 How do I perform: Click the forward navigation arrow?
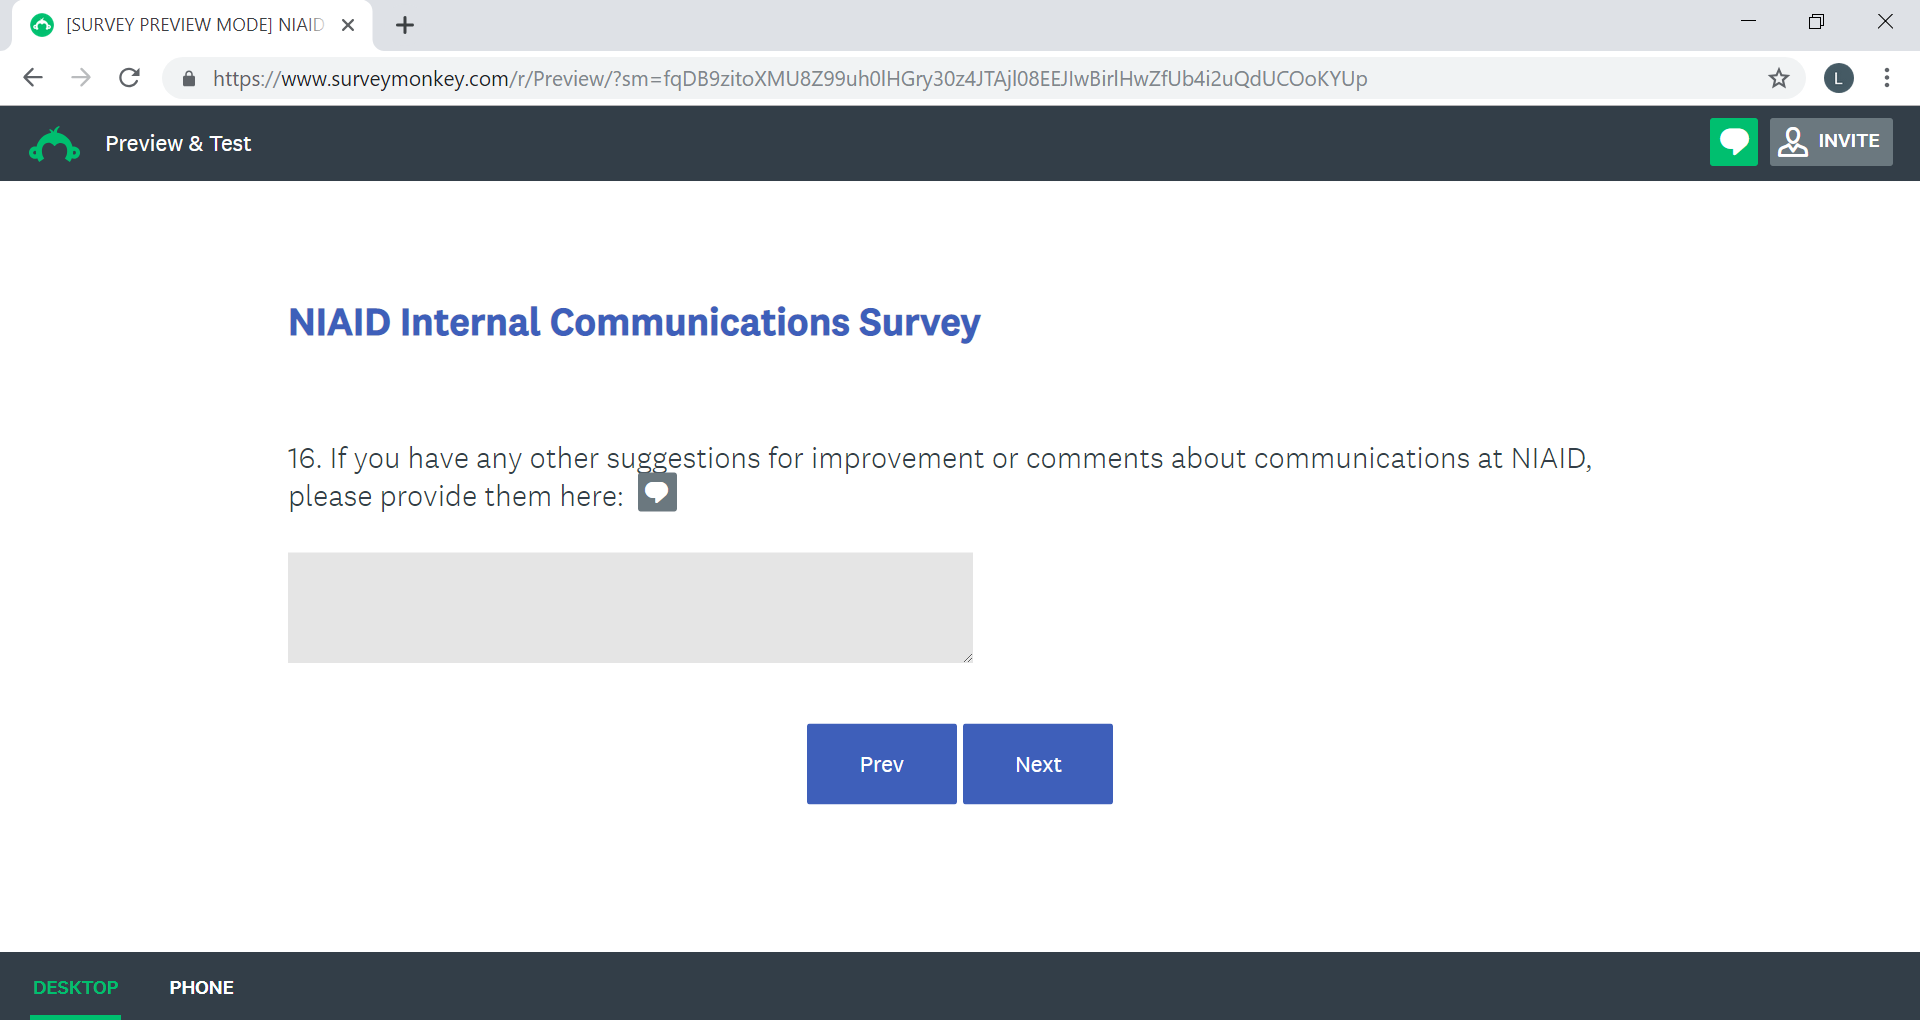pyautogui.click(x=81, y=78)
